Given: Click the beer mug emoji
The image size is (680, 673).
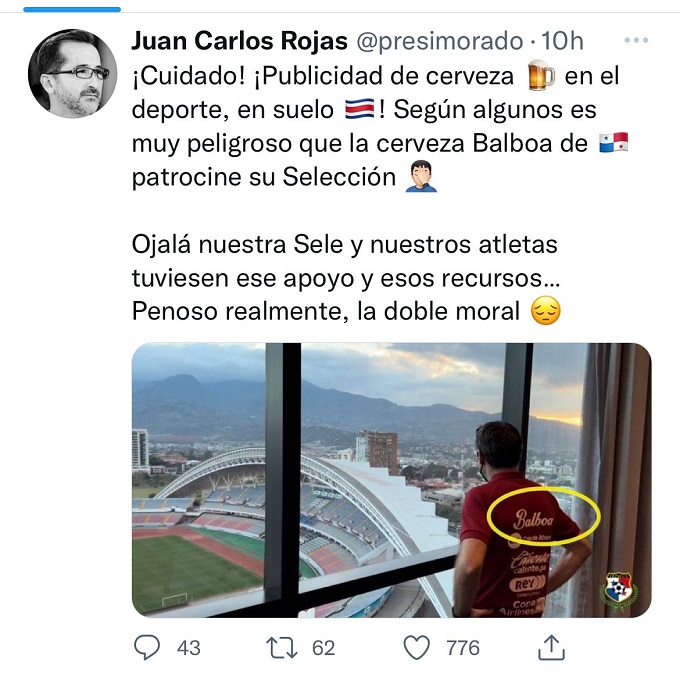Looking at the screenshot, I should (x=541, y=75).
